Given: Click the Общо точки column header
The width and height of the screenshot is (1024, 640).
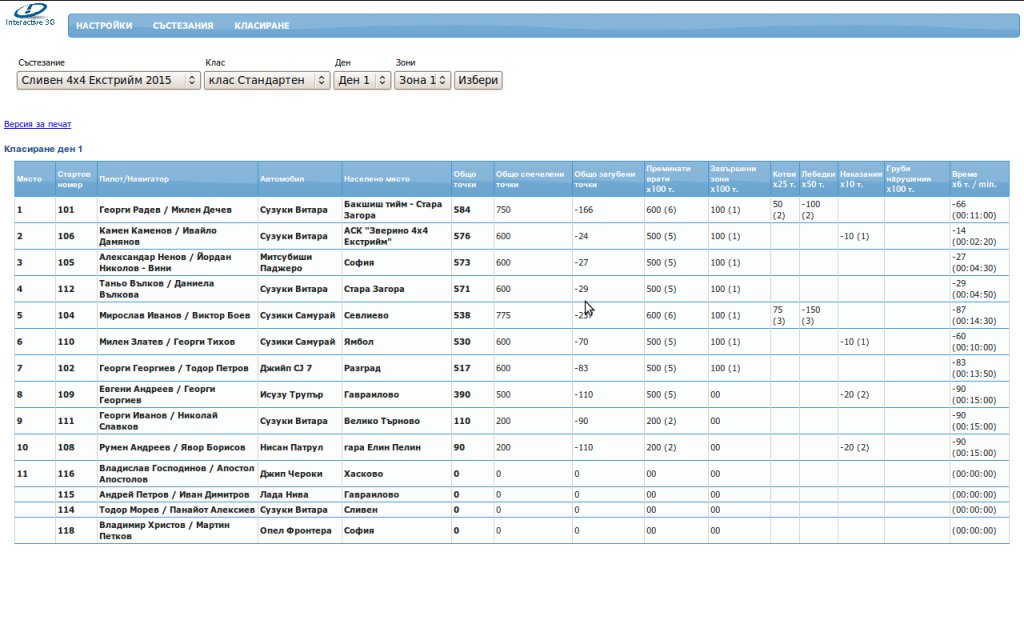Looking at the screenshot, I should (465, 179).
